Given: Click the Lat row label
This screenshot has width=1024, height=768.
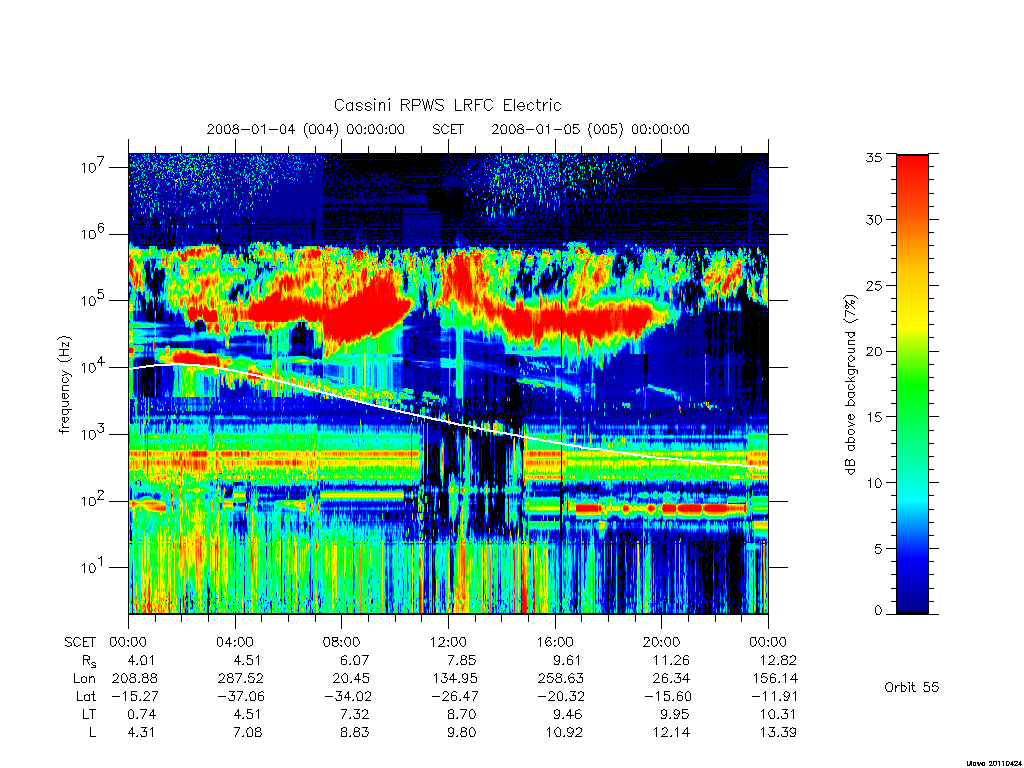Looking at the screenshot, I should click(86, 696).
